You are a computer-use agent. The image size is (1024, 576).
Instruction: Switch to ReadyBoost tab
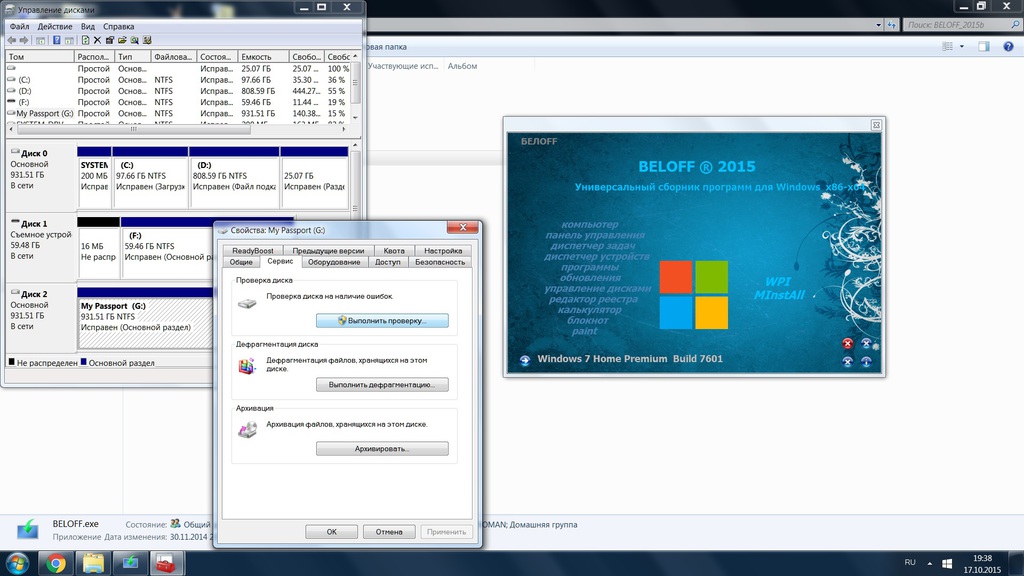(253, 250)
